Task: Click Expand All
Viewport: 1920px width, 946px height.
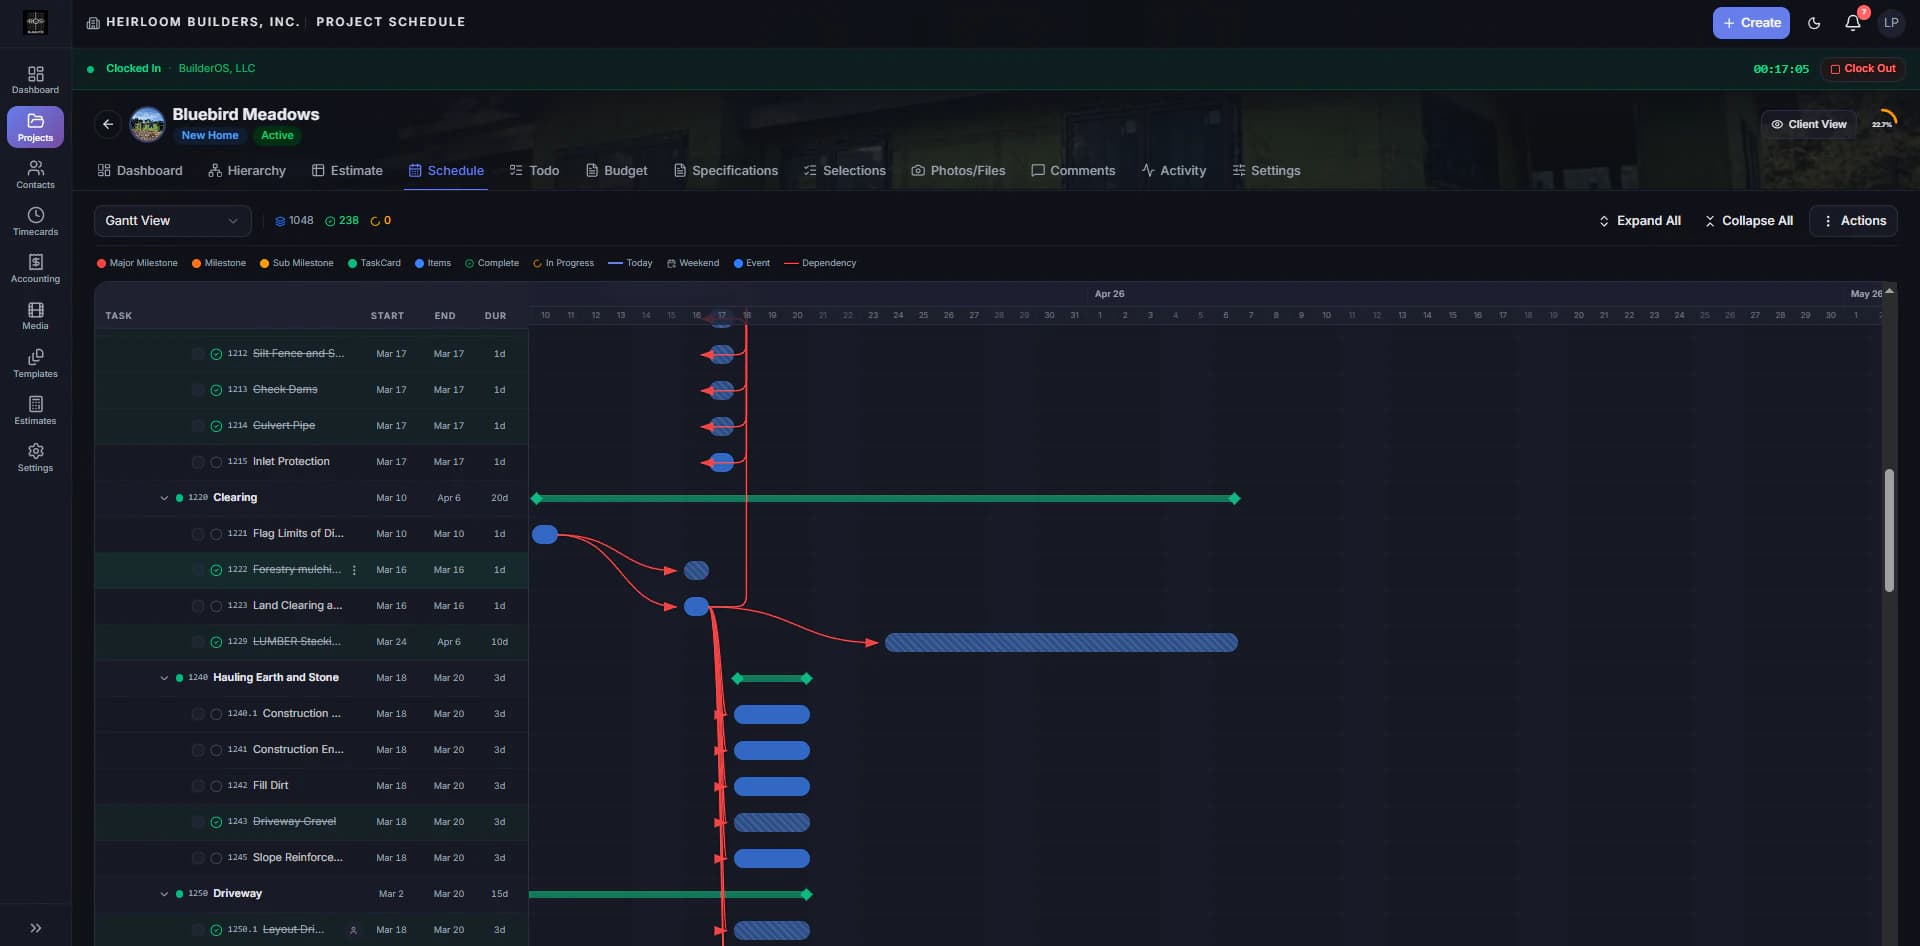Action: click(x=1639, y=221)
